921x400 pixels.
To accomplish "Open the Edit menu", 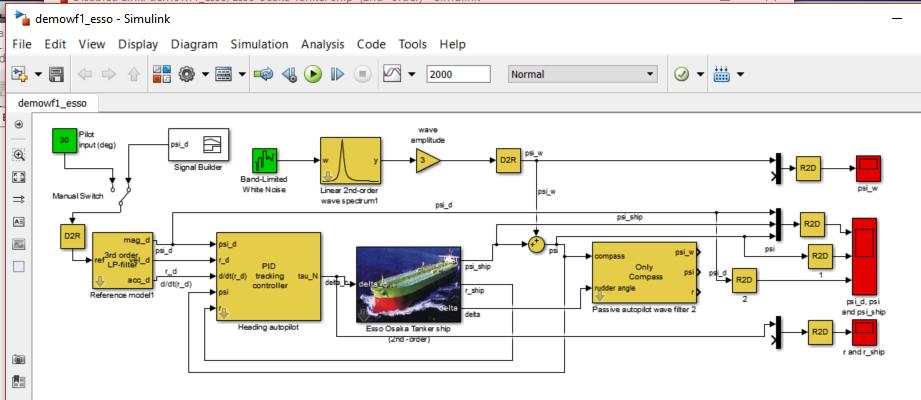I will [x=55, y=44].
